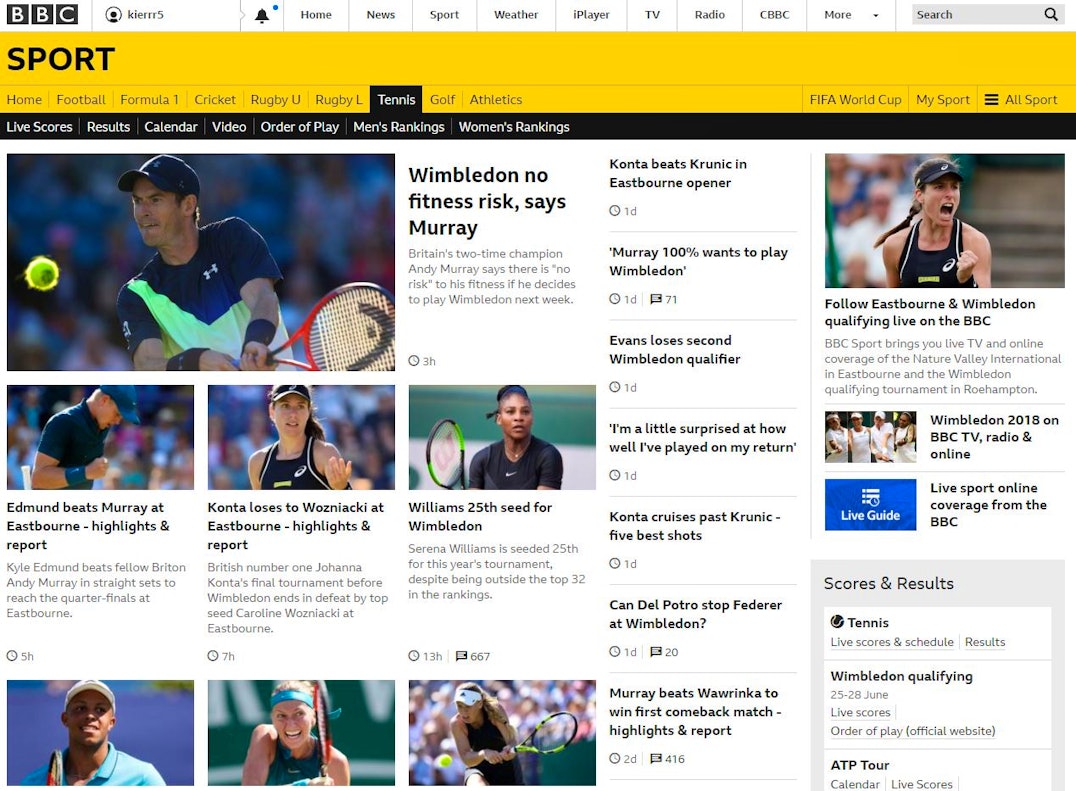Click the kierrr5 account profile icon
The width and height of the screenshot is (1076, 791).
[114, 14]
